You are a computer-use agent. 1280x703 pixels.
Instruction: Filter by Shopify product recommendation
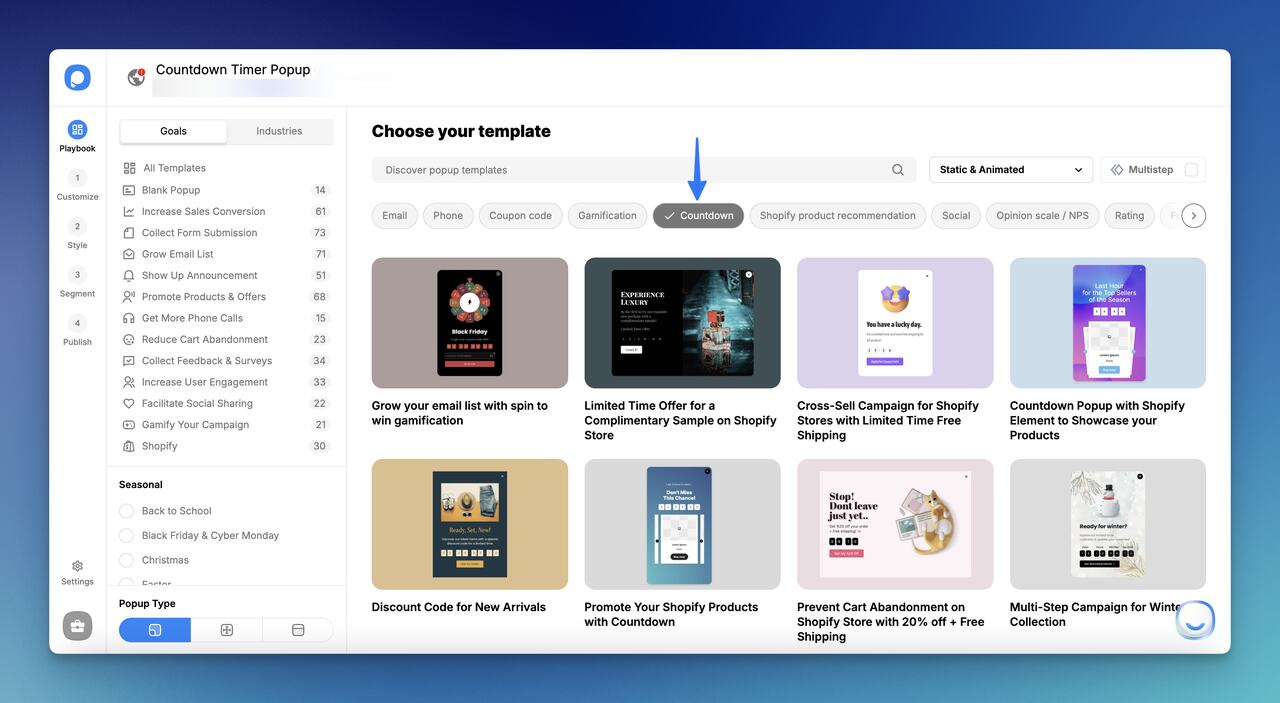click(837, 215)
